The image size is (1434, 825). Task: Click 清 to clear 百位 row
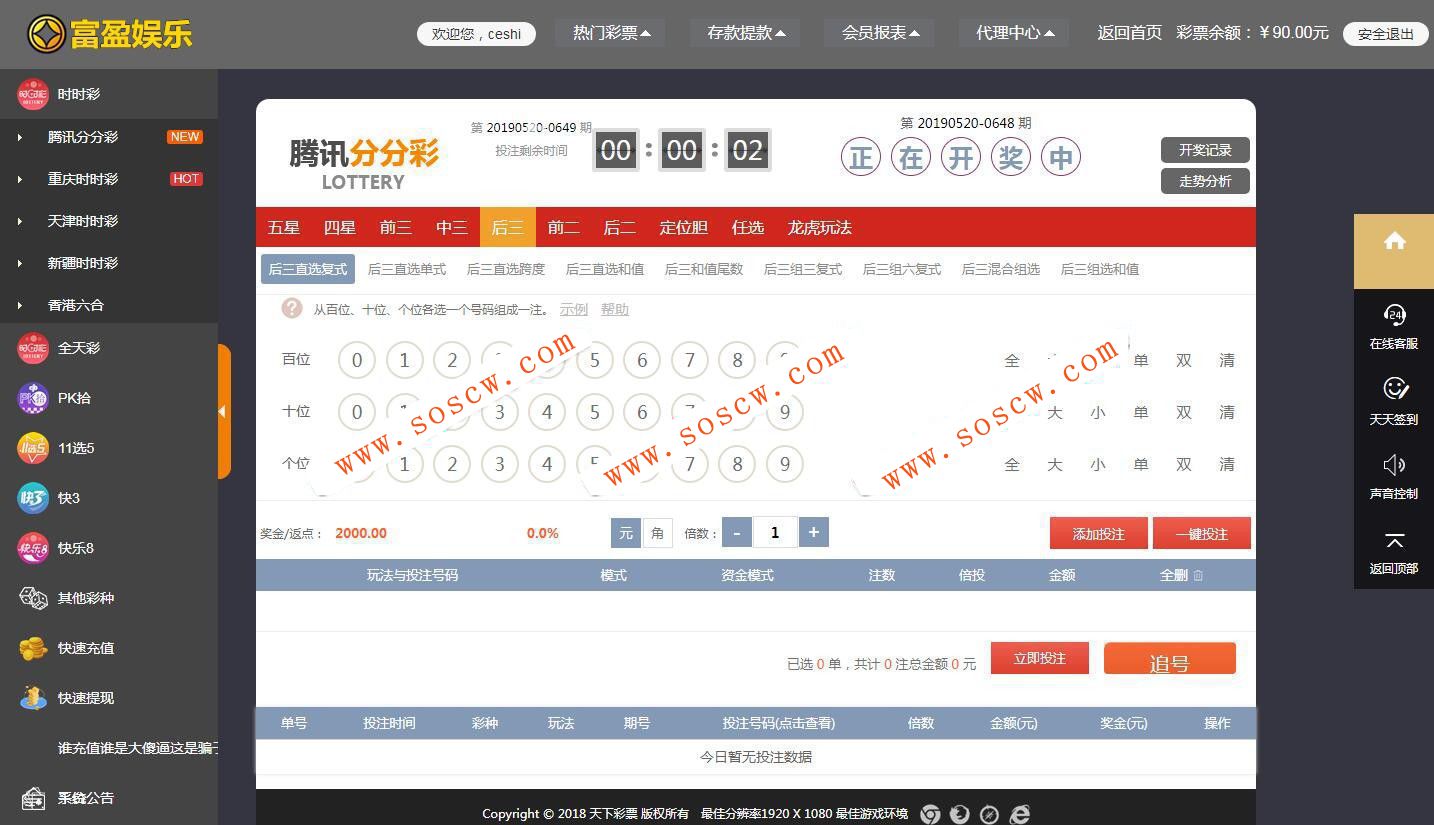click(x=1227, y=360)
